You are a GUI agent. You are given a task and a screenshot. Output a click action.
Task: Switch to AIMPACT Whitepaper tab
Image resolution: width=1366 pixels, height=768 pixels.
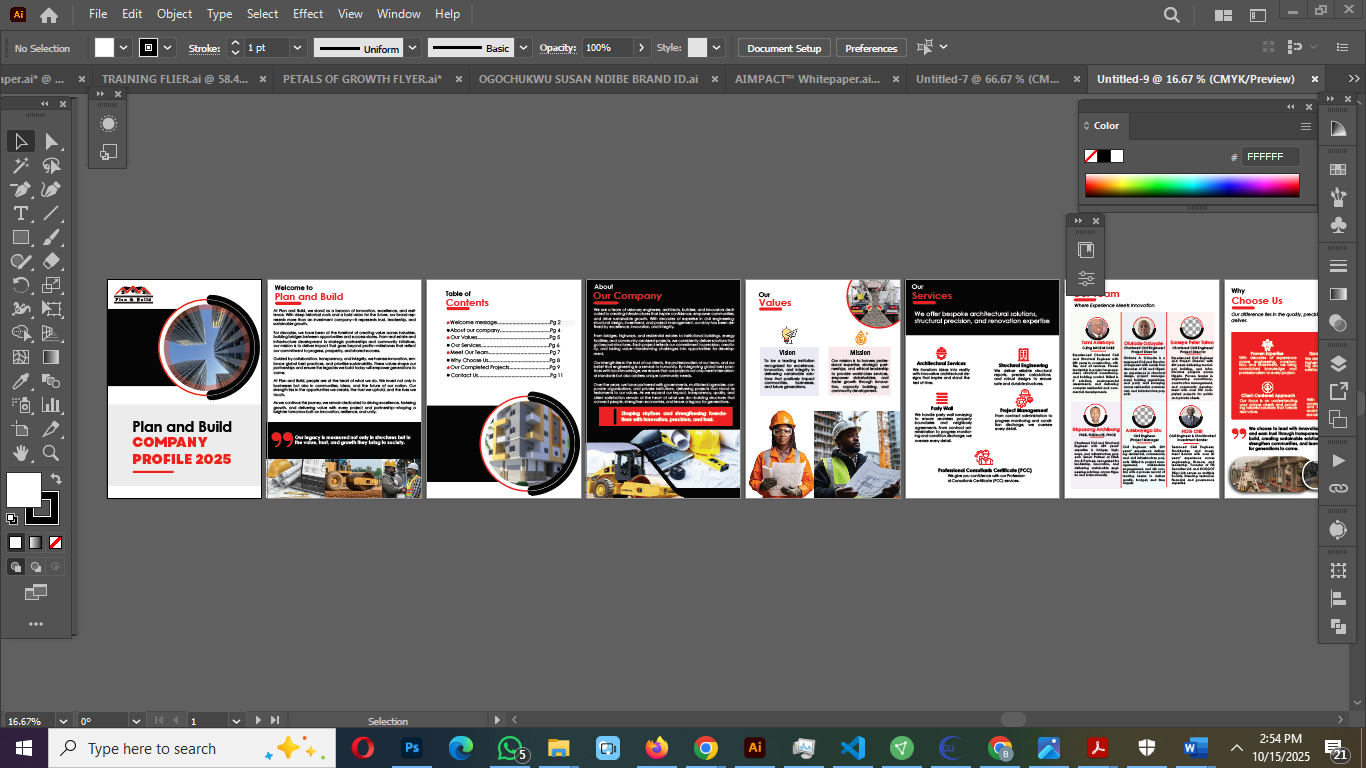pos(807,79)
